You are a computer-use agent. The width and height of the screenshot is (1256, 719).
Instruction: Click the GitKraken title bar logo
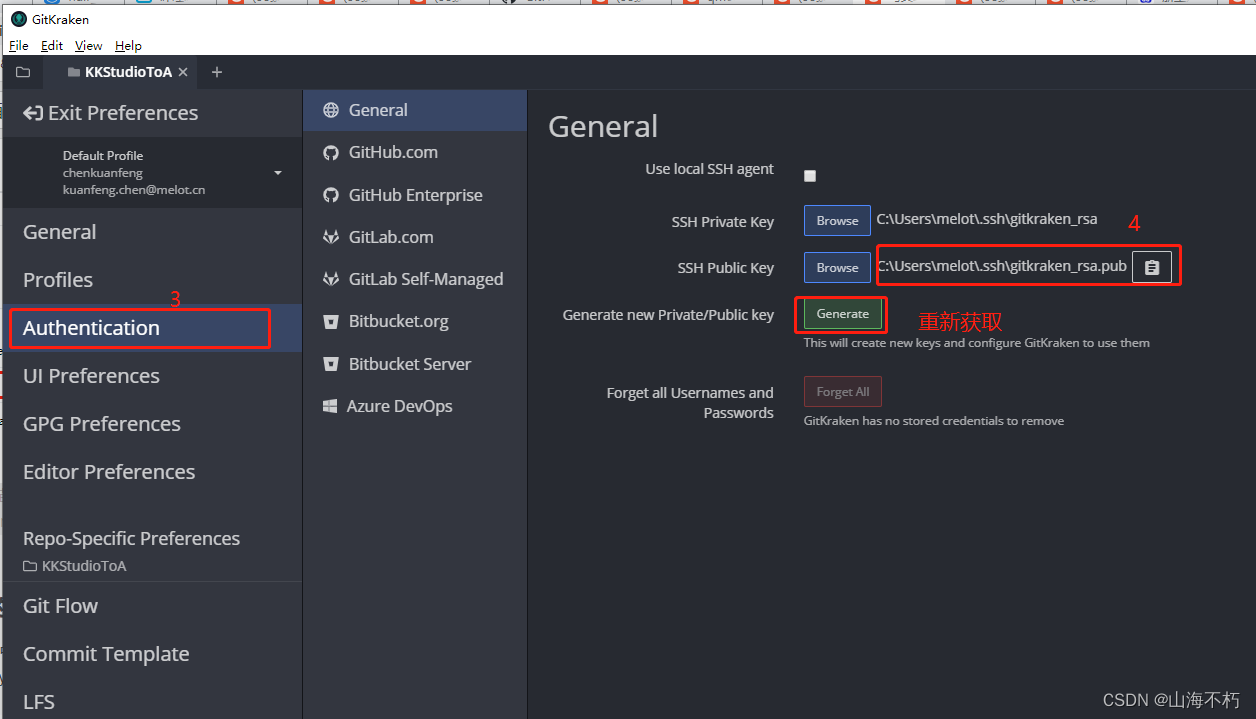pos(19,18)
